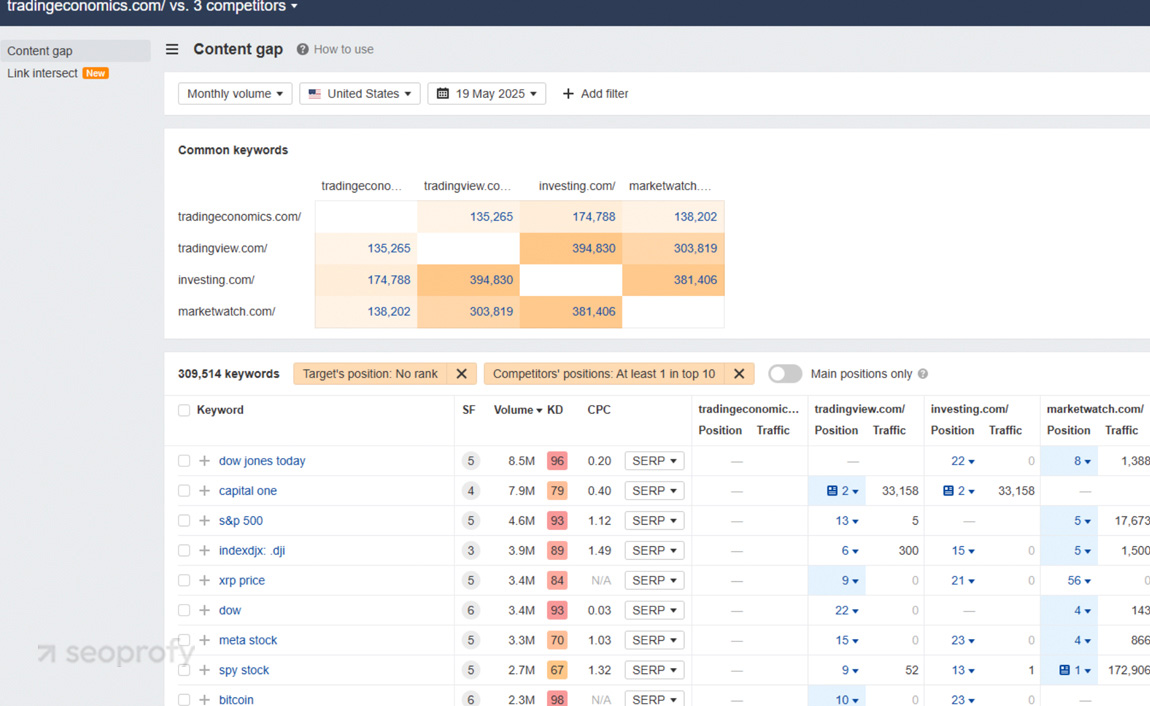Screen dimensions: 1150x706
Task: Select Content gap in the sidebar
Action: coord(76,51)
